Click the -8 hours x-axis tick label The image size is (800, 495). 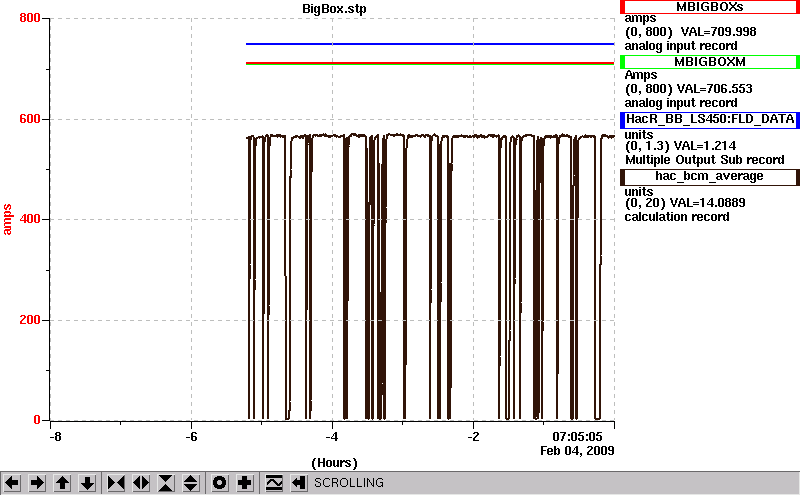(x=55, y=437)
